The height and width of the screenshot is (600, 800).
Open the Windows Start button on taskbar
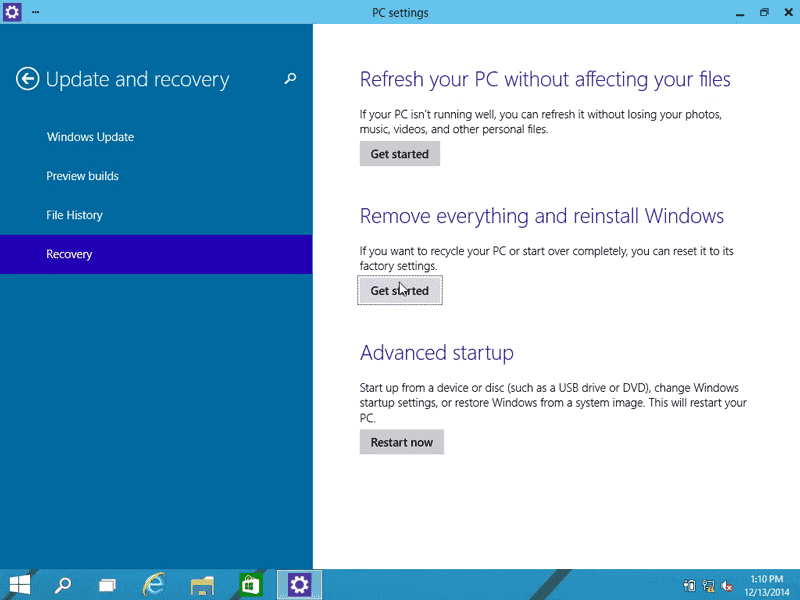[19, 585]
